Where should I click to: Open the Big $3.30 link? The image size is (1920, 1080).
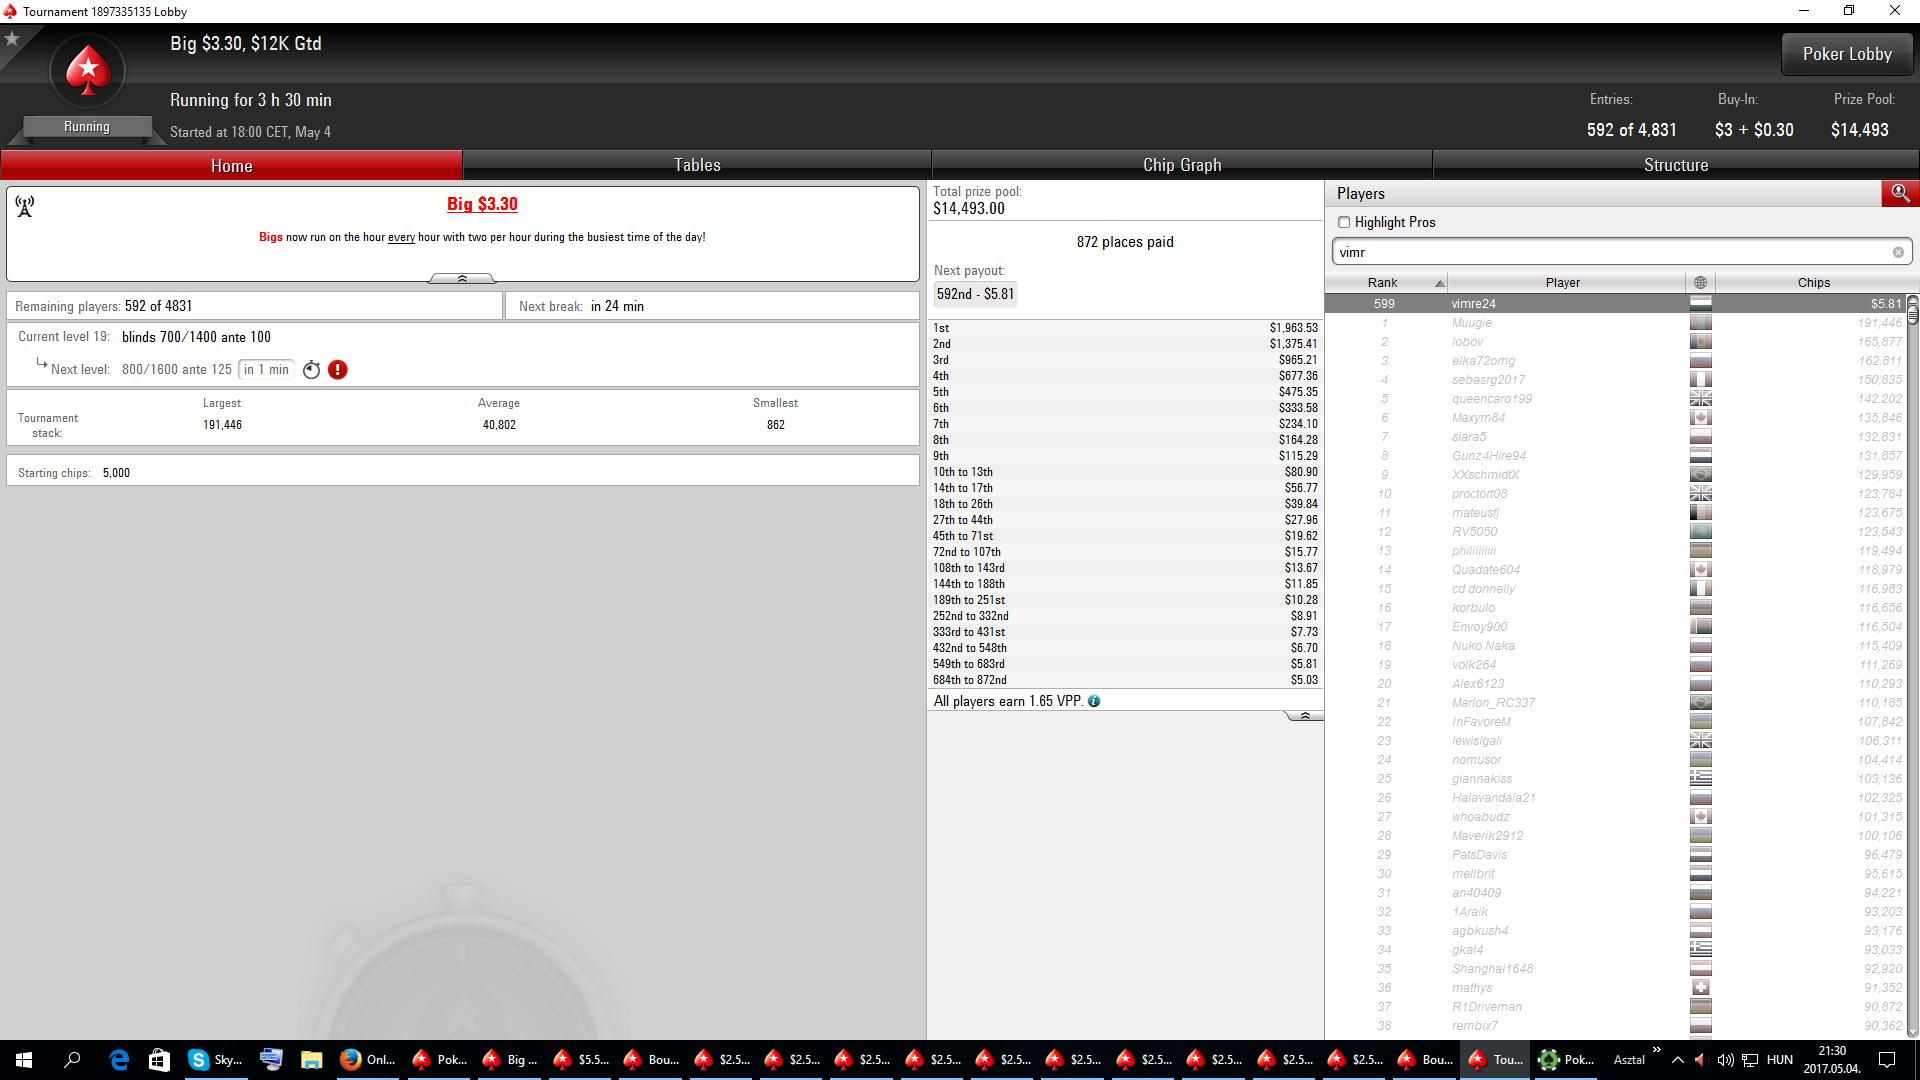click(x=482, y=204)
